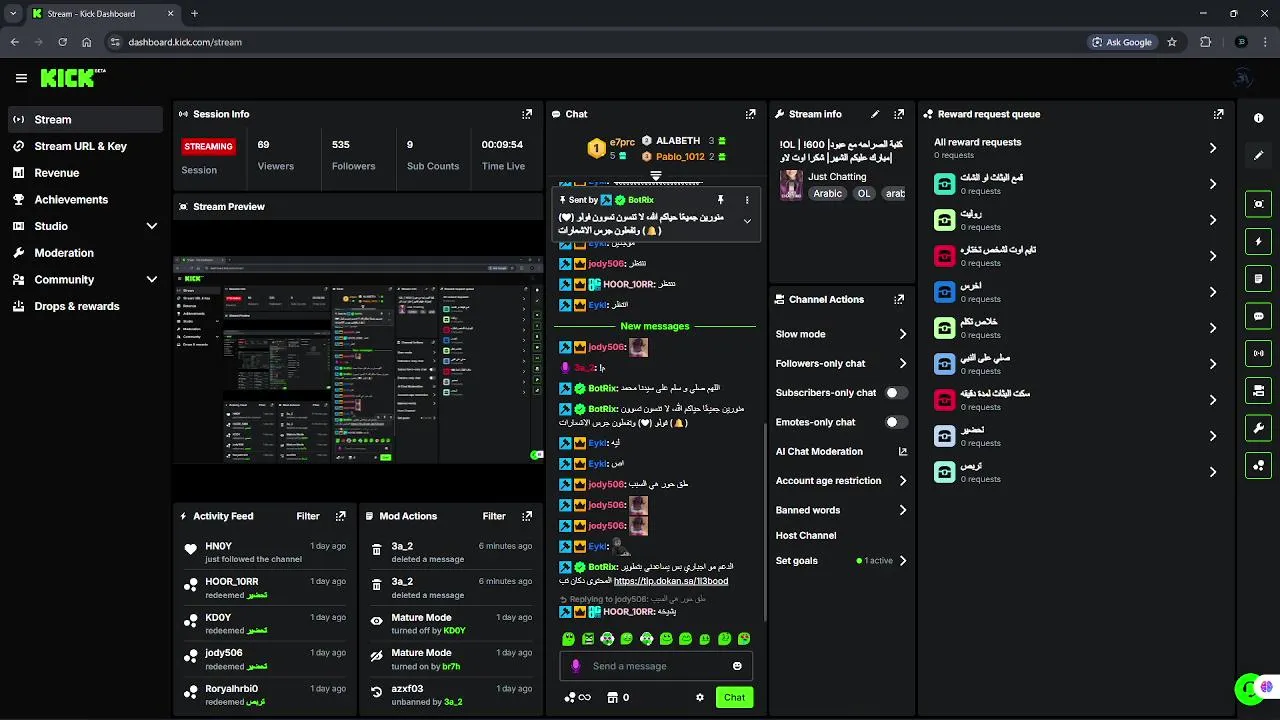
Task: Collapse the pinned message with the chevron
Action: pos(746,221)
